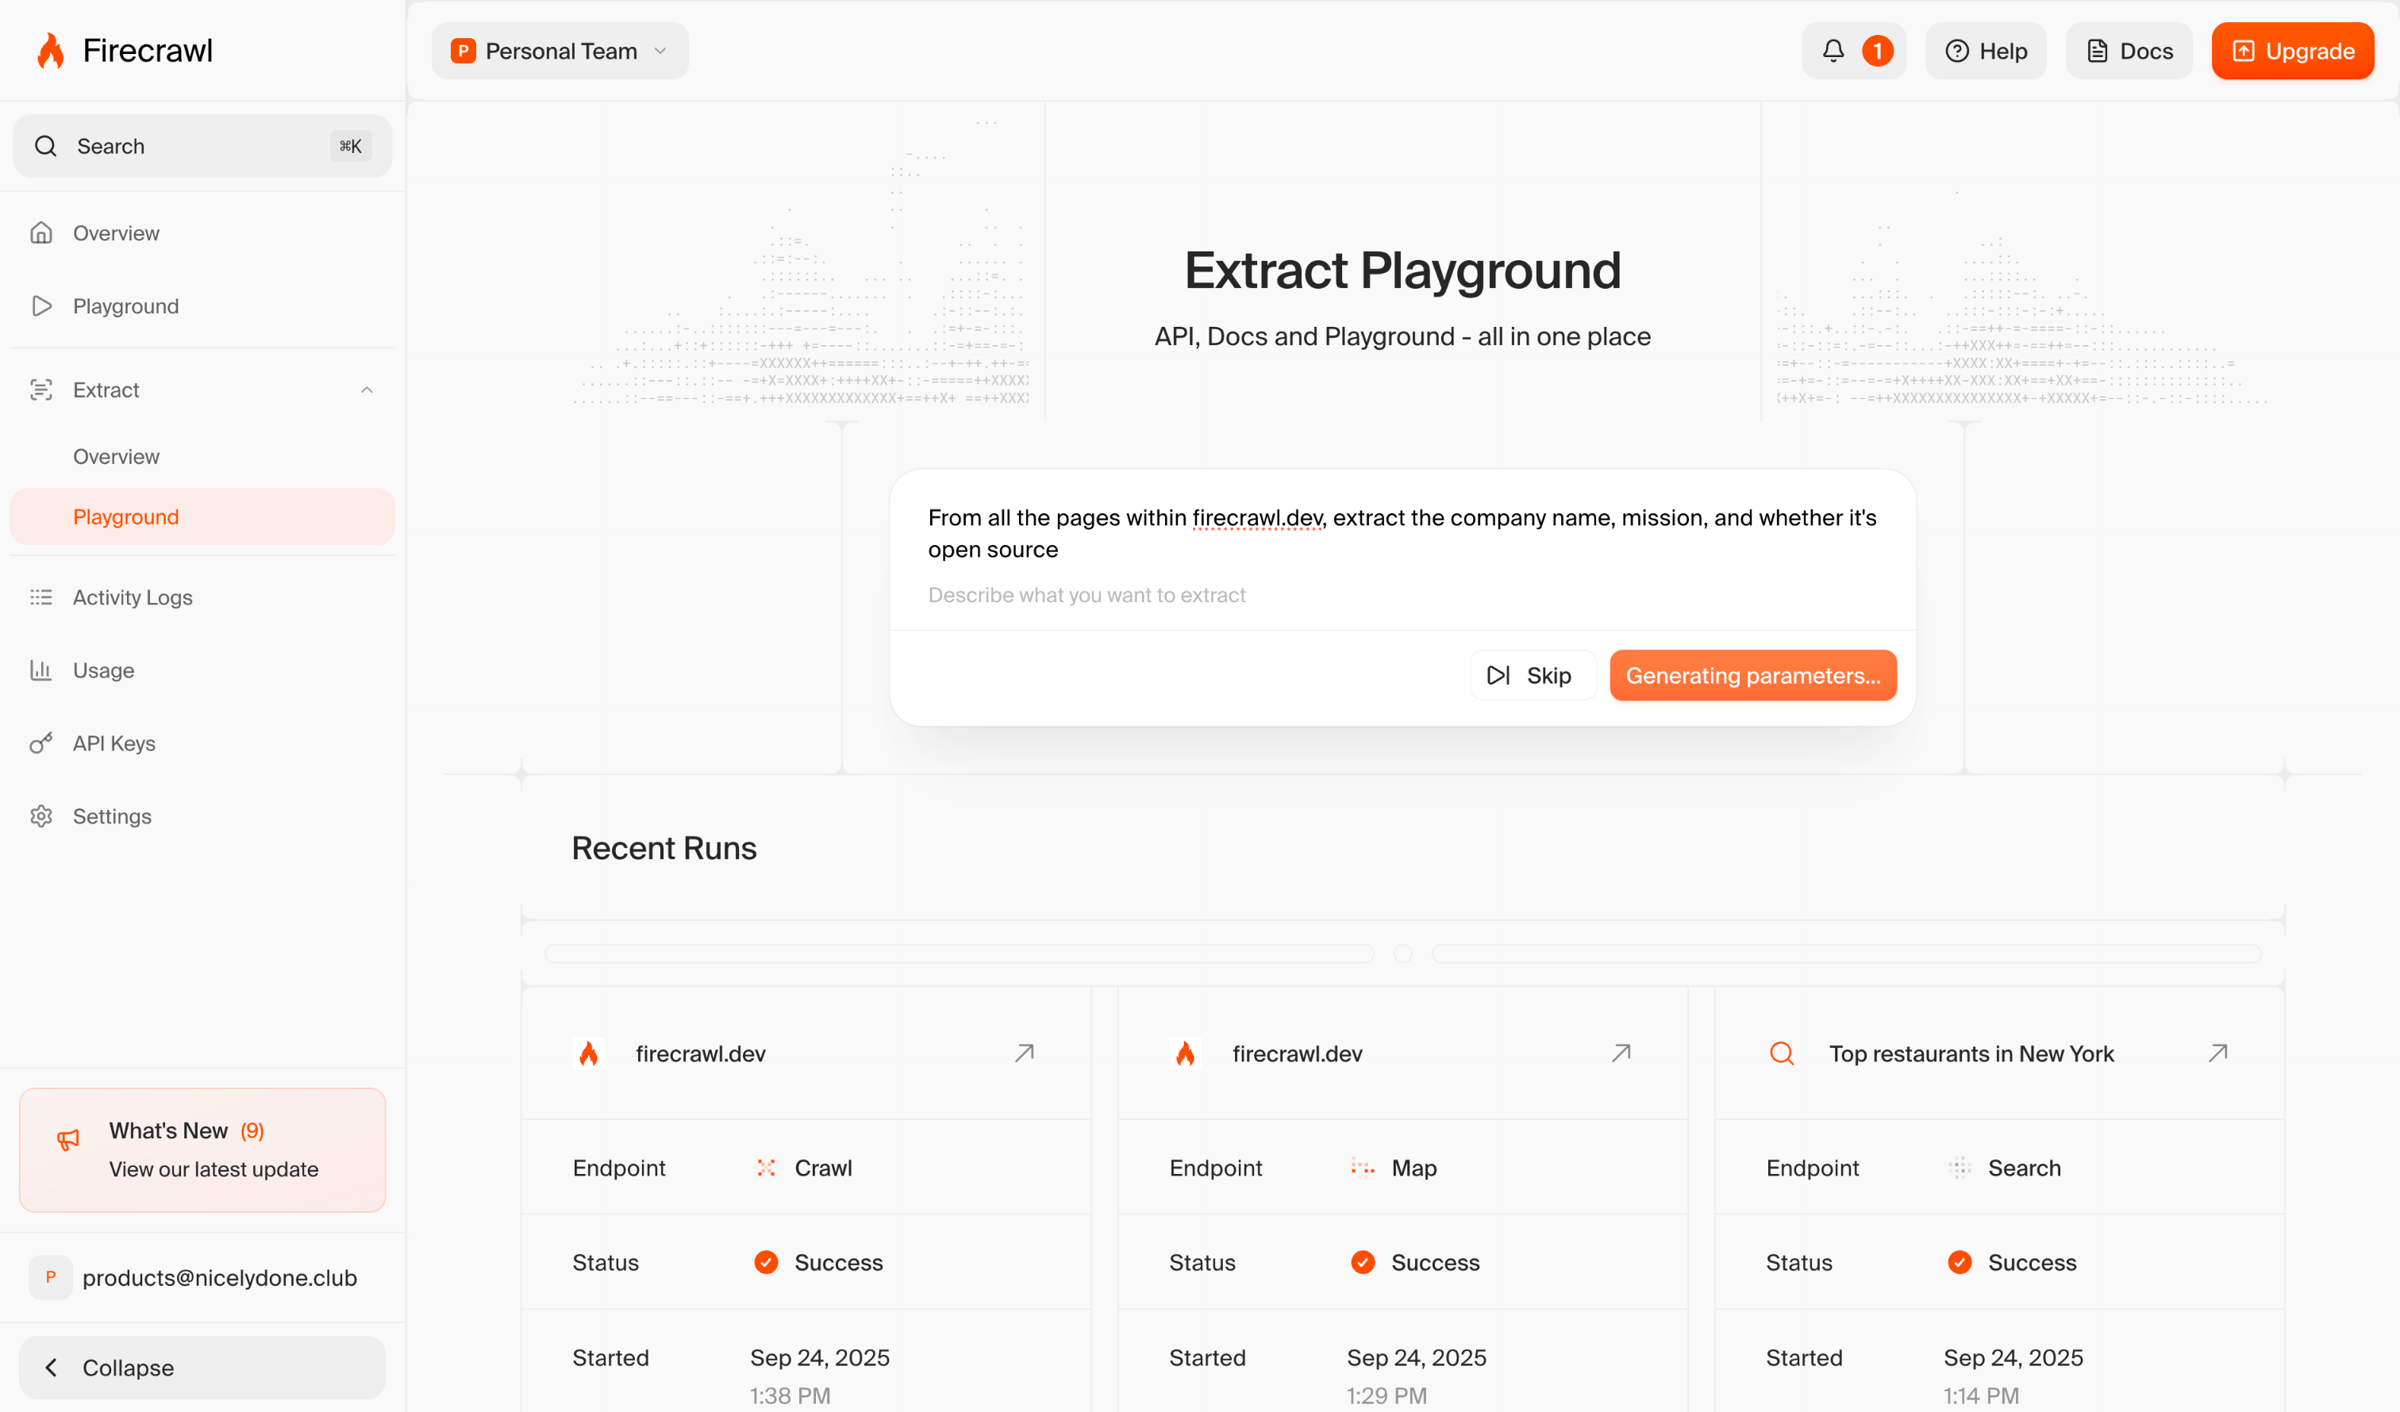
Task: Click the Personal Team P badge
Action: click(x=463, y=51)
